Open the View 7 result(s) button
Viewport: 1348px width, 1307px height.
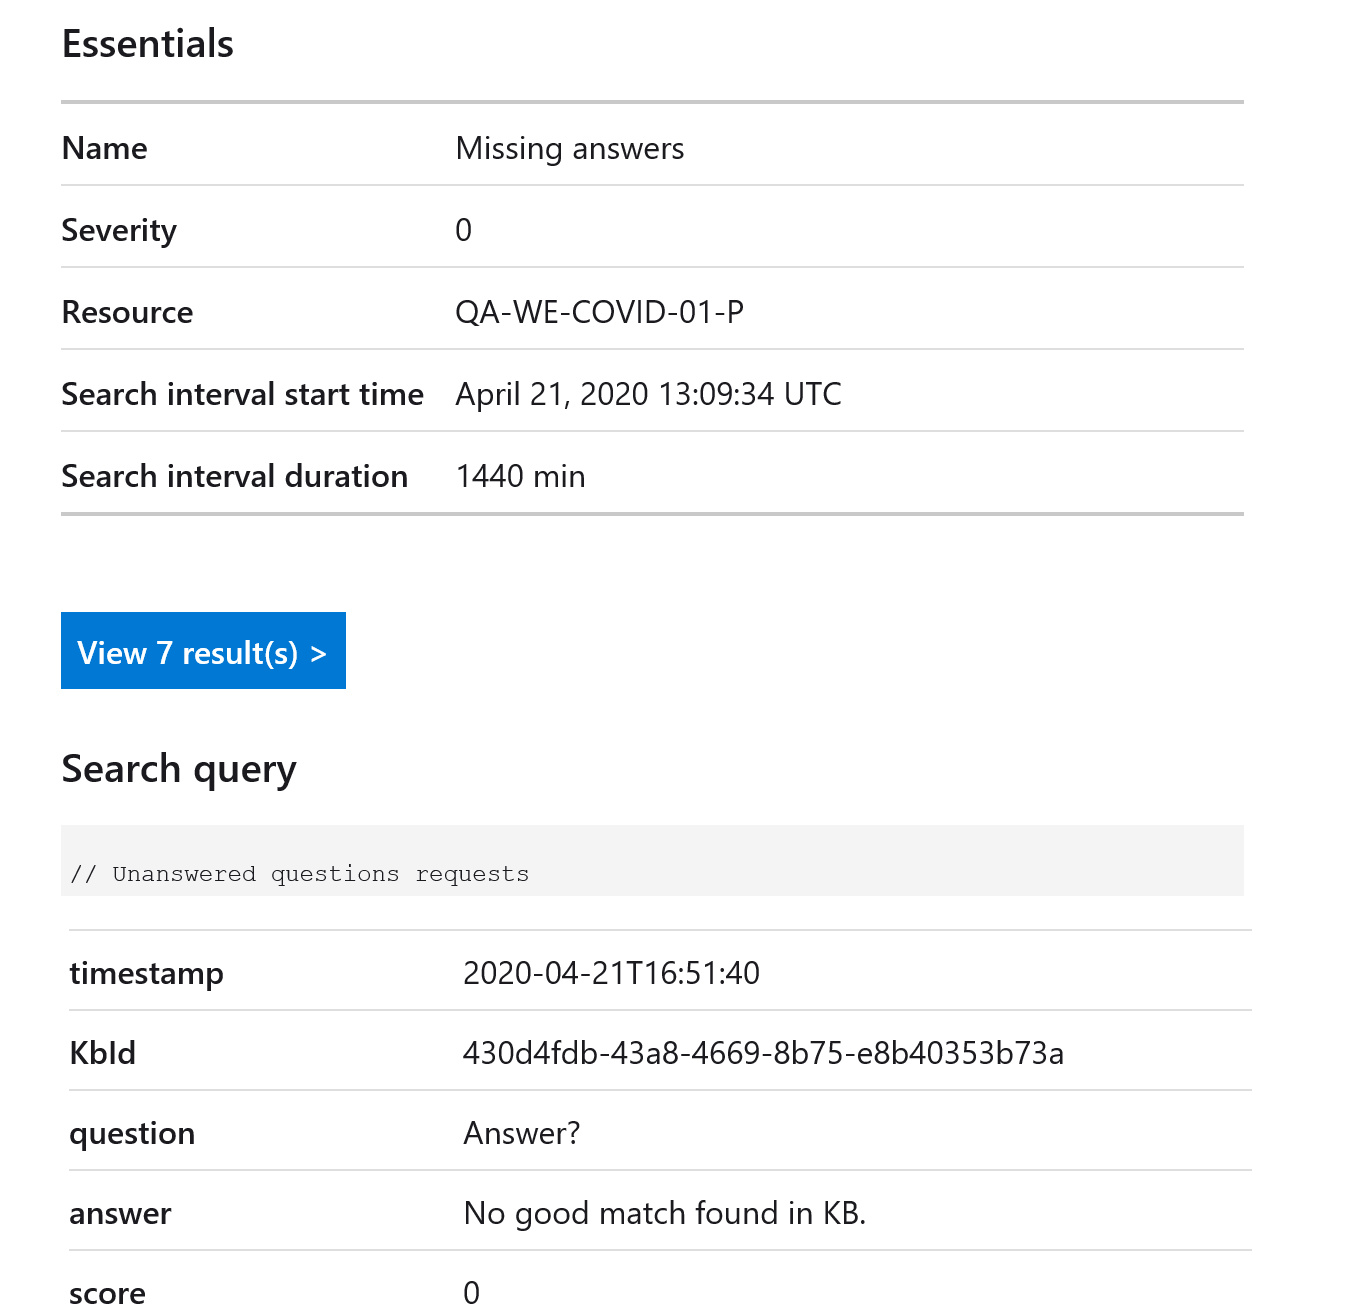203,651
